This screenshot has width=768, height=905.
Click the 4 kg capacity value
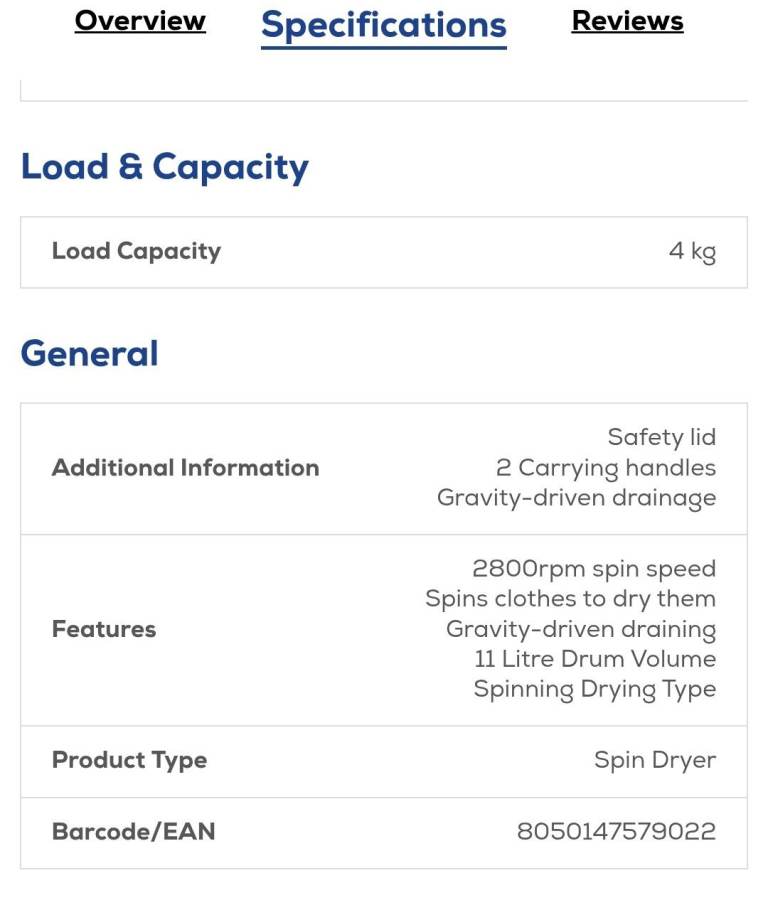[692, 252]
